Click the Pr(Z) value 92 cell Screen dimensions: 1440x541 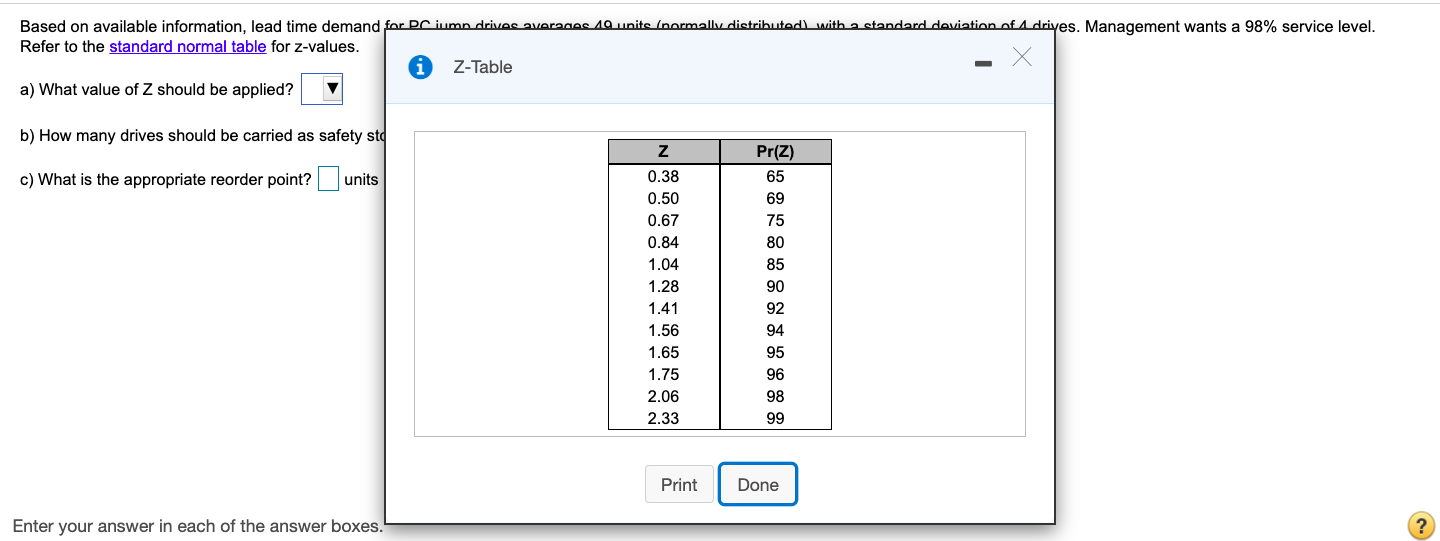pyautogui.click(x=775, y=308)
